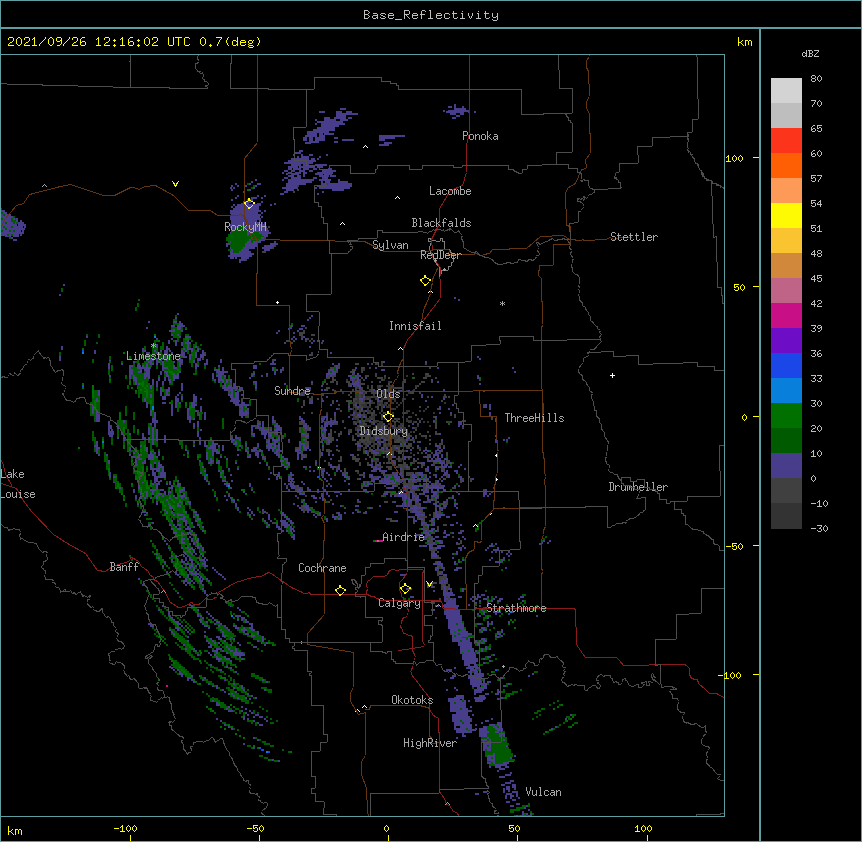Click the Didsbury label
Viewport: 862px width, 842px height.
[384, 431]
